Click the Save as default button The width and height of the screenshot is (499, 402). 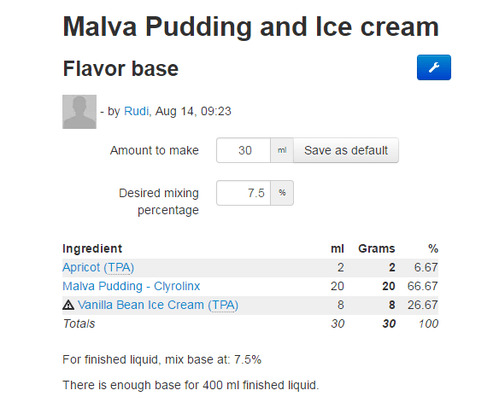[346, 150]
